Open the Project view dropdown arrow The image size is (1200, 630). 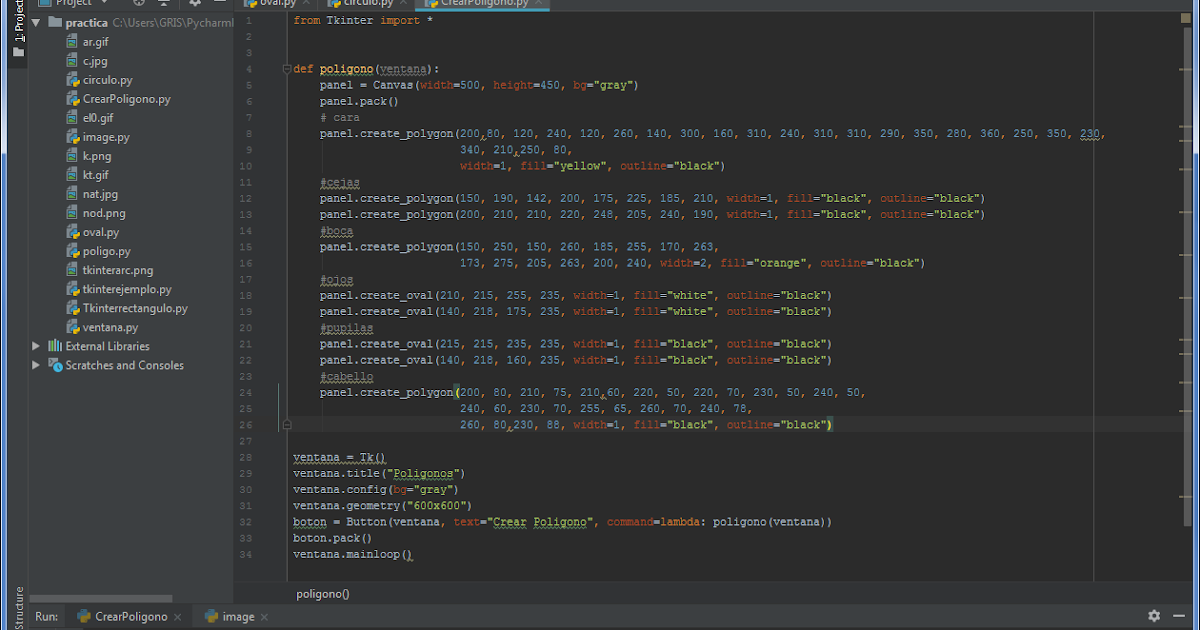click(104, 5)
